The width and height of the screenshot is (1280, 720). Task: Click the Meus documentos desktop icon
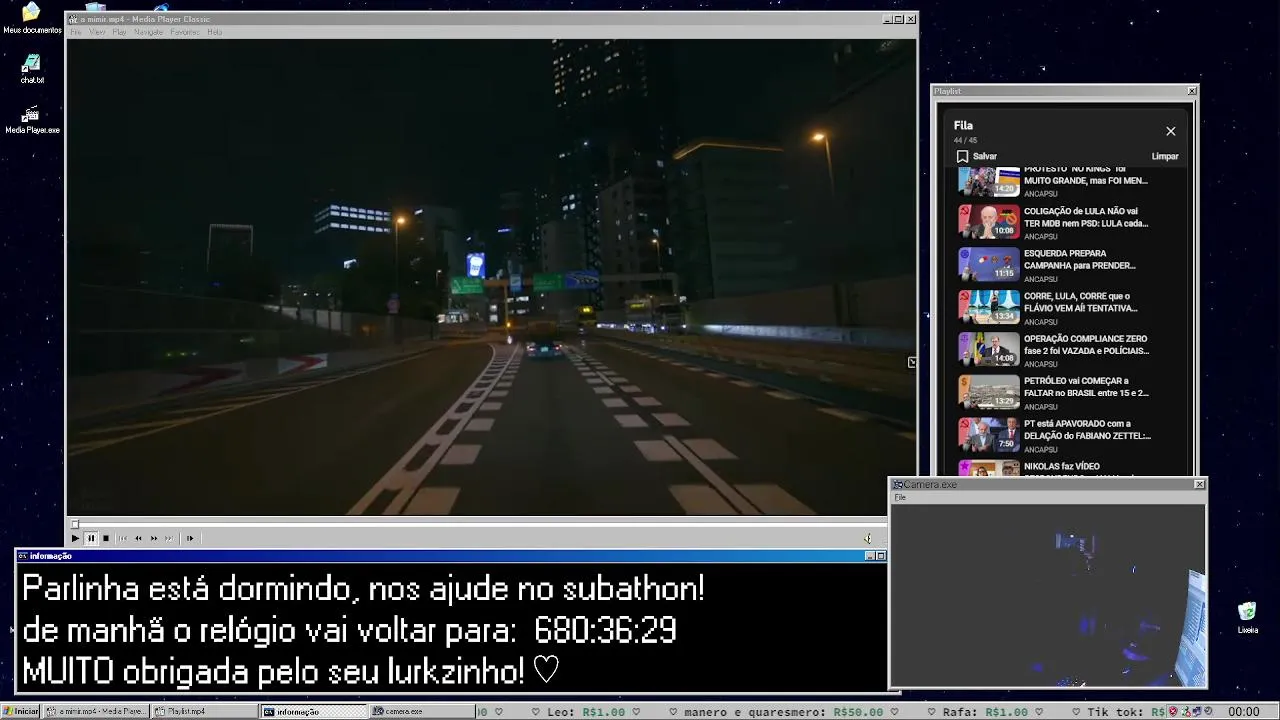click(32, 18)
